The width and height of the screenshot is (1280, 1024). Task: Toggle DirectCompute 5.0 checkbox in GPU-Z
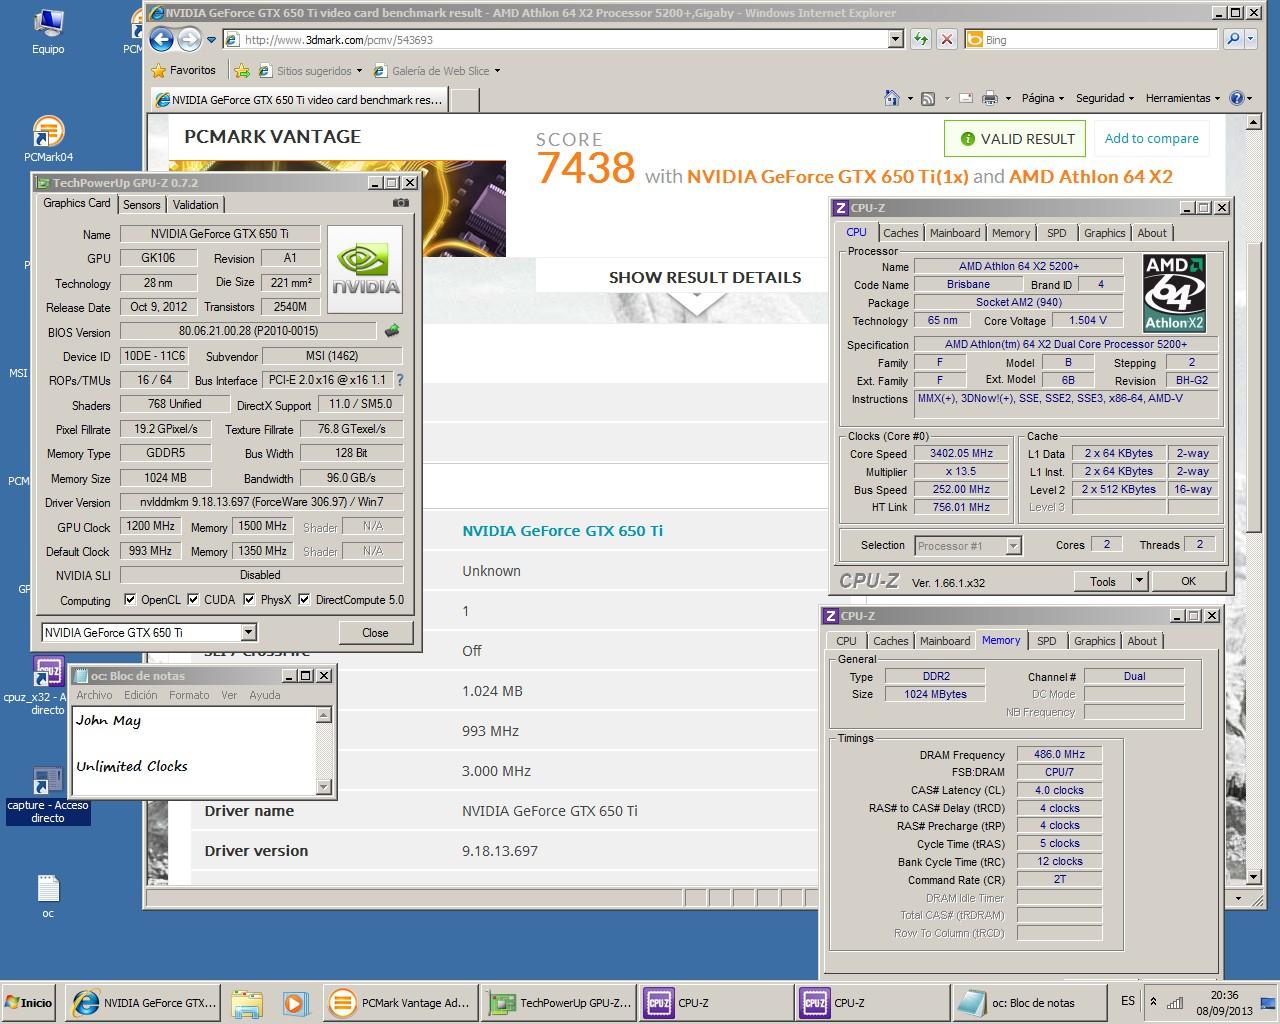pyautogui.click(x=304, y=600)
